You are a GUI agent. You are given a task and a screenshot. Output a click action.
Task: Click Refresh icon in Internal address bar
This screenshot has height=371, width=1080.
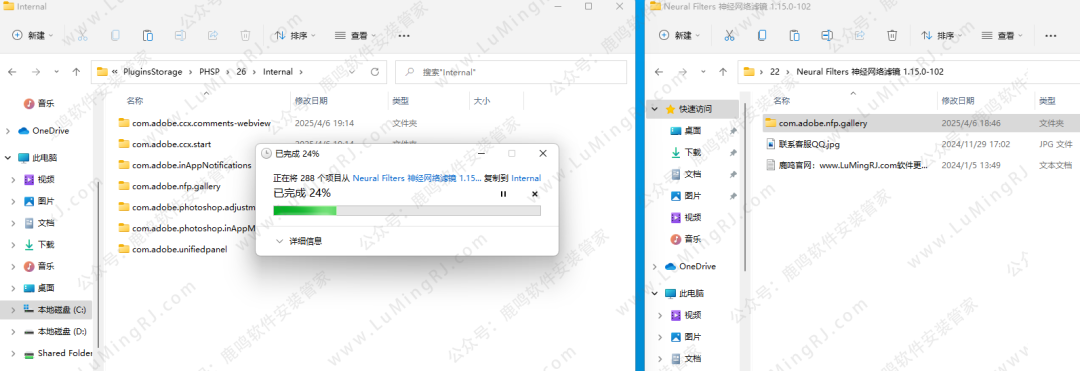point(375,72)
